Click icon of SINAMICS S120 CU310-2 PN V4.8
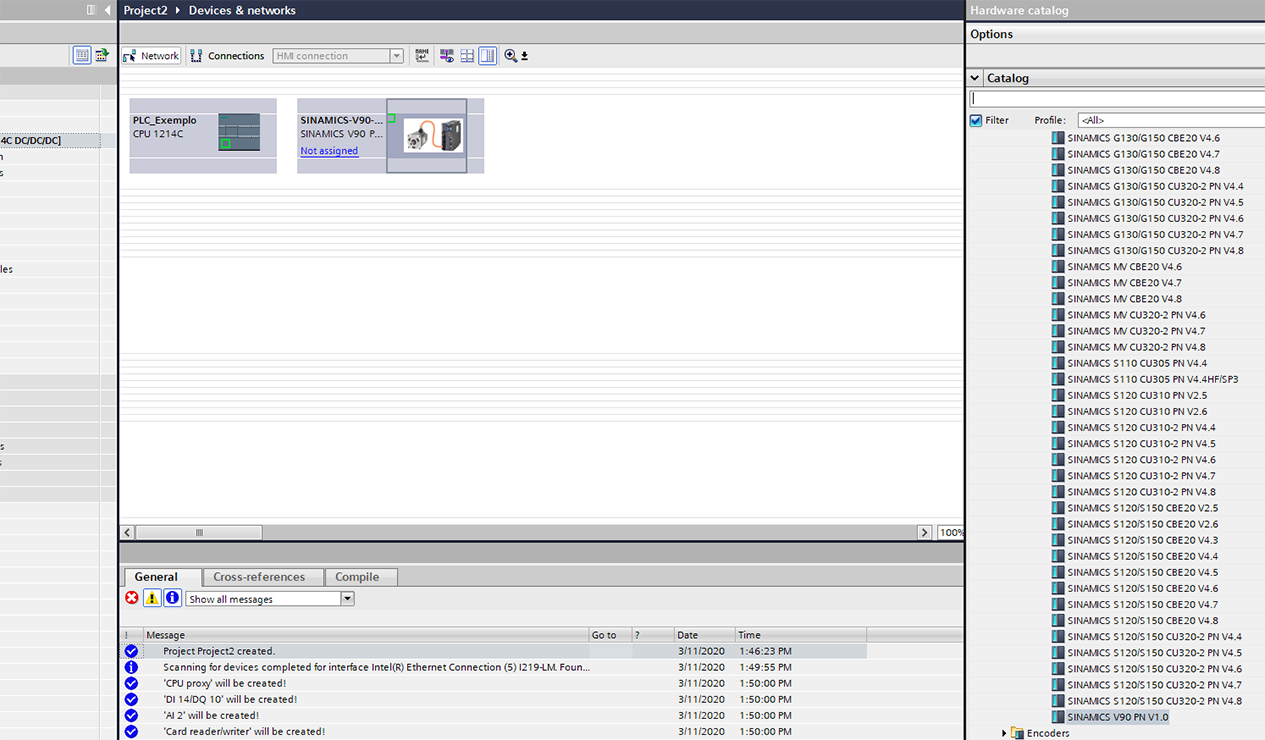1265x740 pixels. pos(1058,492)
